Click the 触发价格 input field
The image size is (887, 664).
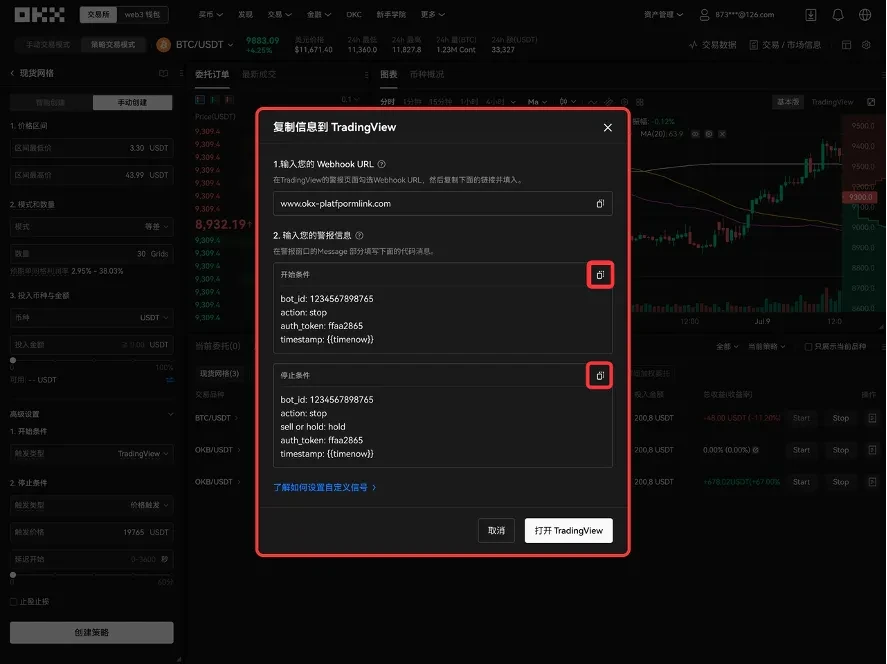[x=92, y=532]
